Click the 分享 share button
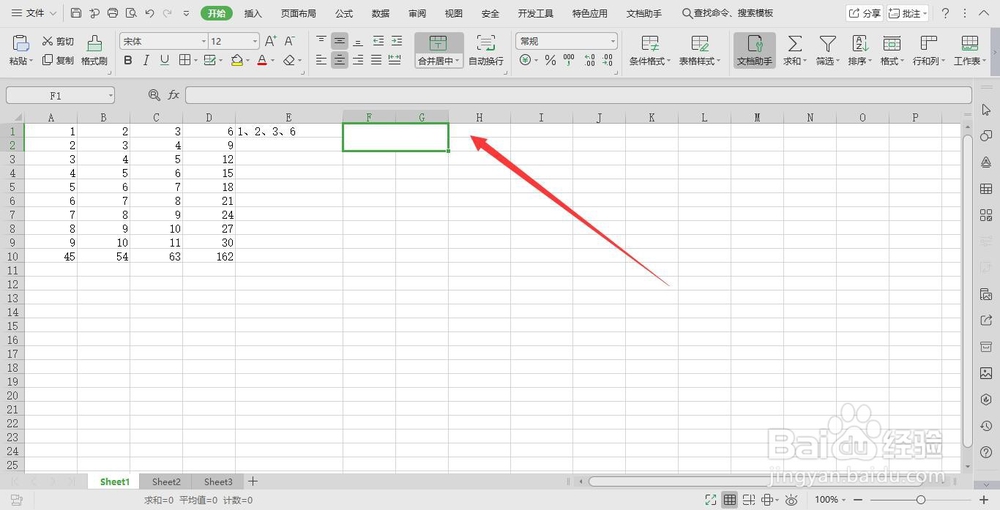This screenshot has width=1000, height=510. (x=865, y=13)
